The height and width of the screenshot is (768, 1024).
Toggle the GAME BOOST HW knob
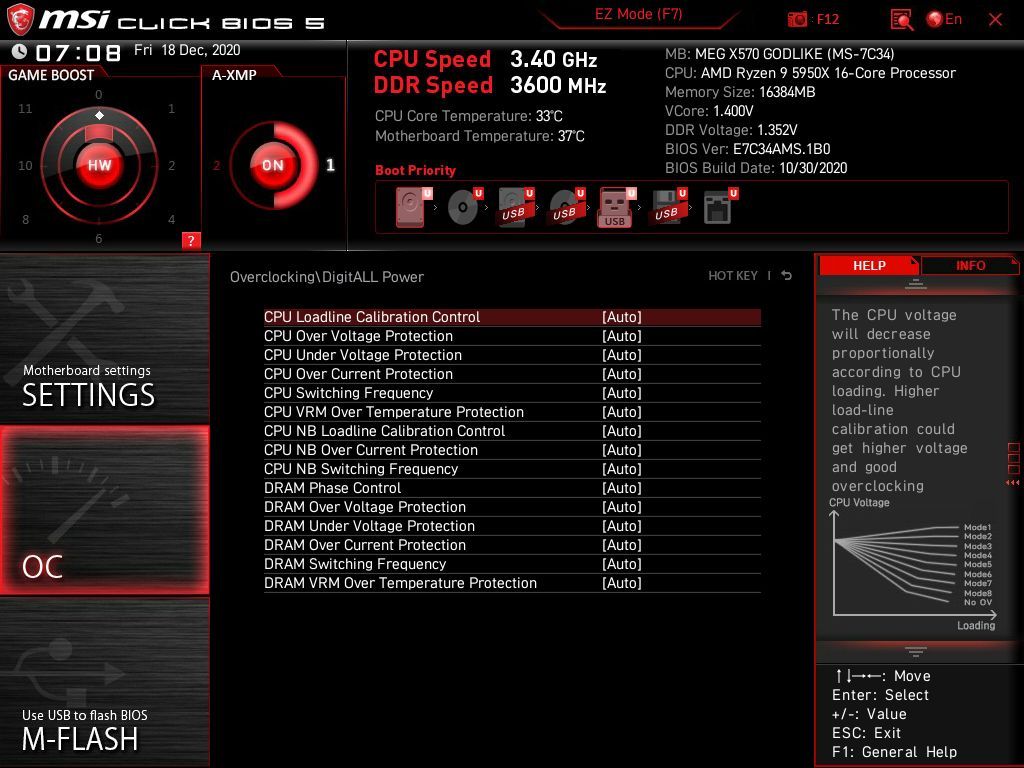pyautogui.click(x=99, y=165)
